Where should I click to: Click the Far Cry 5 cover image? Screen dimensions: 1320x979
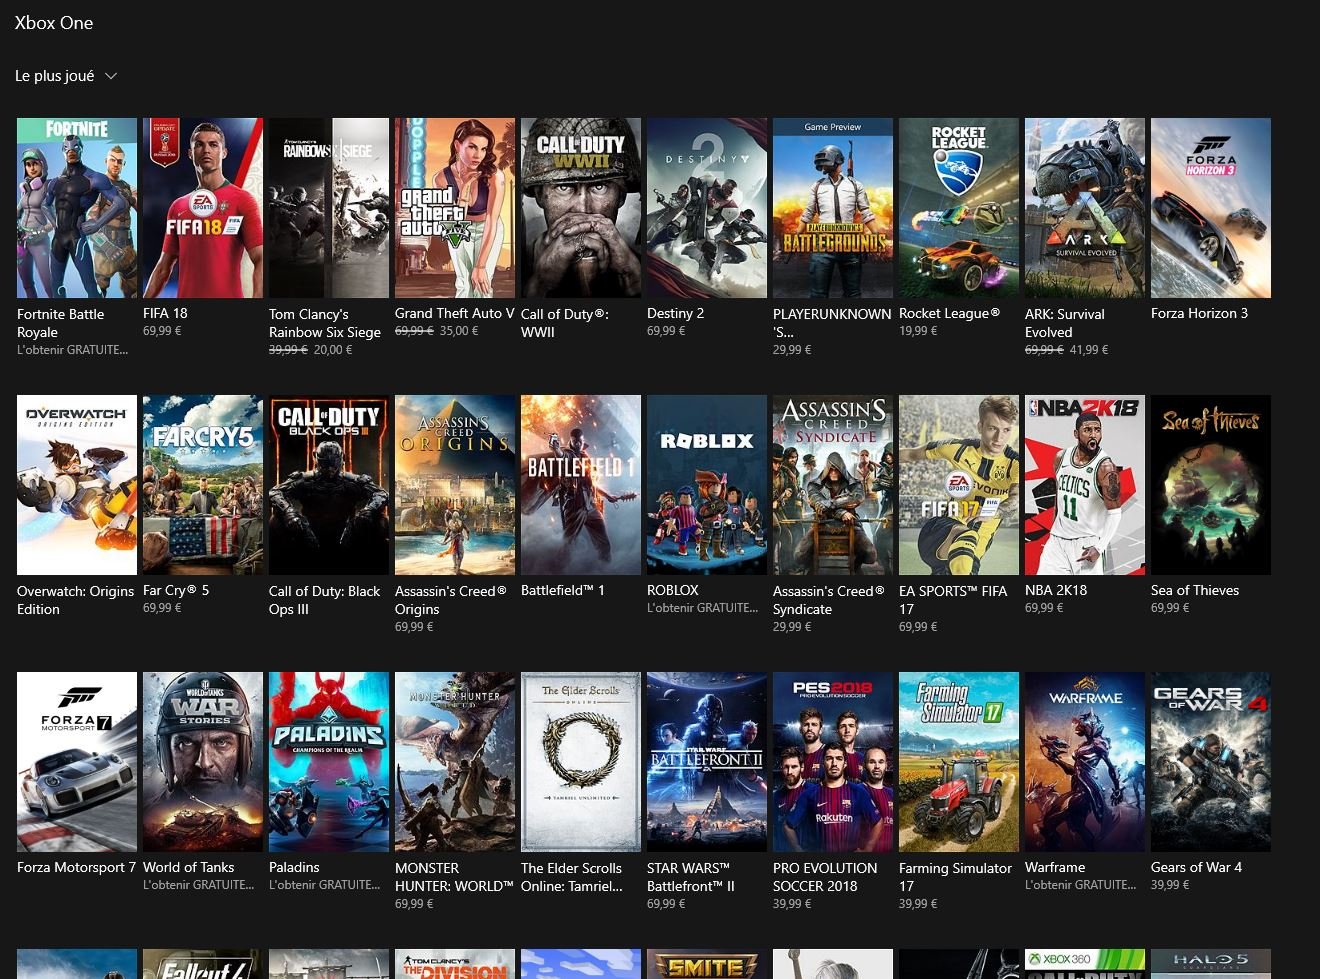point(203,485)
